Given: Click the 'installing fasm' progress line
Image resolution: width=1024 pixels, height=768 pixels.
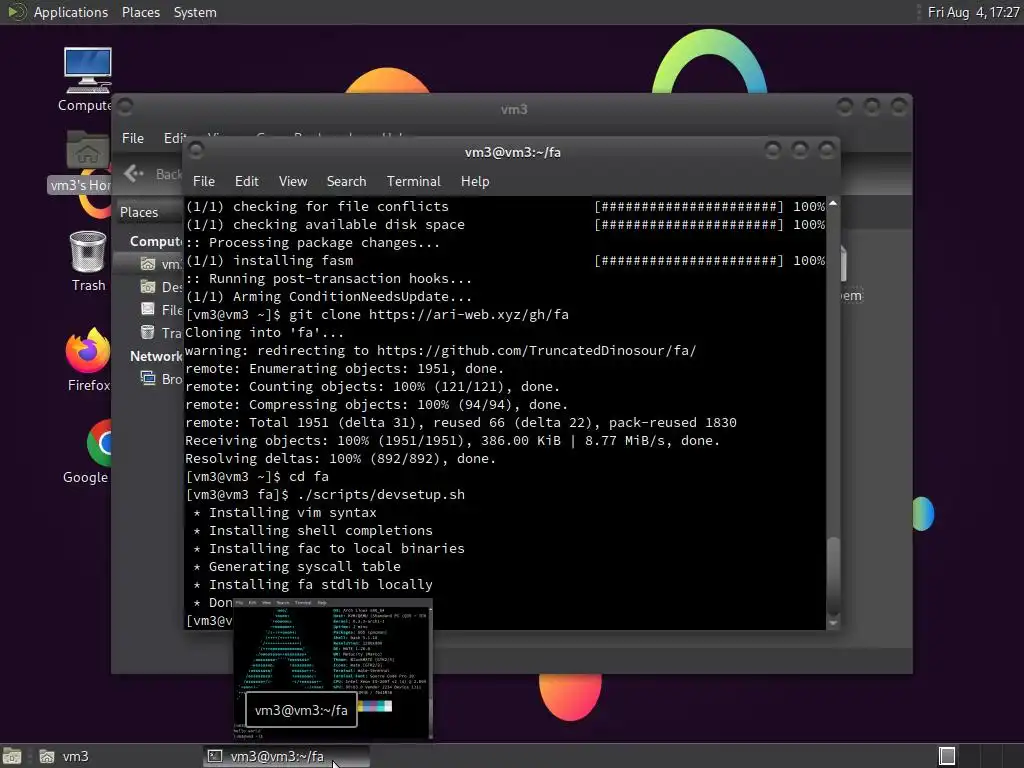Looking at the screenshot, I should [505, 261].
